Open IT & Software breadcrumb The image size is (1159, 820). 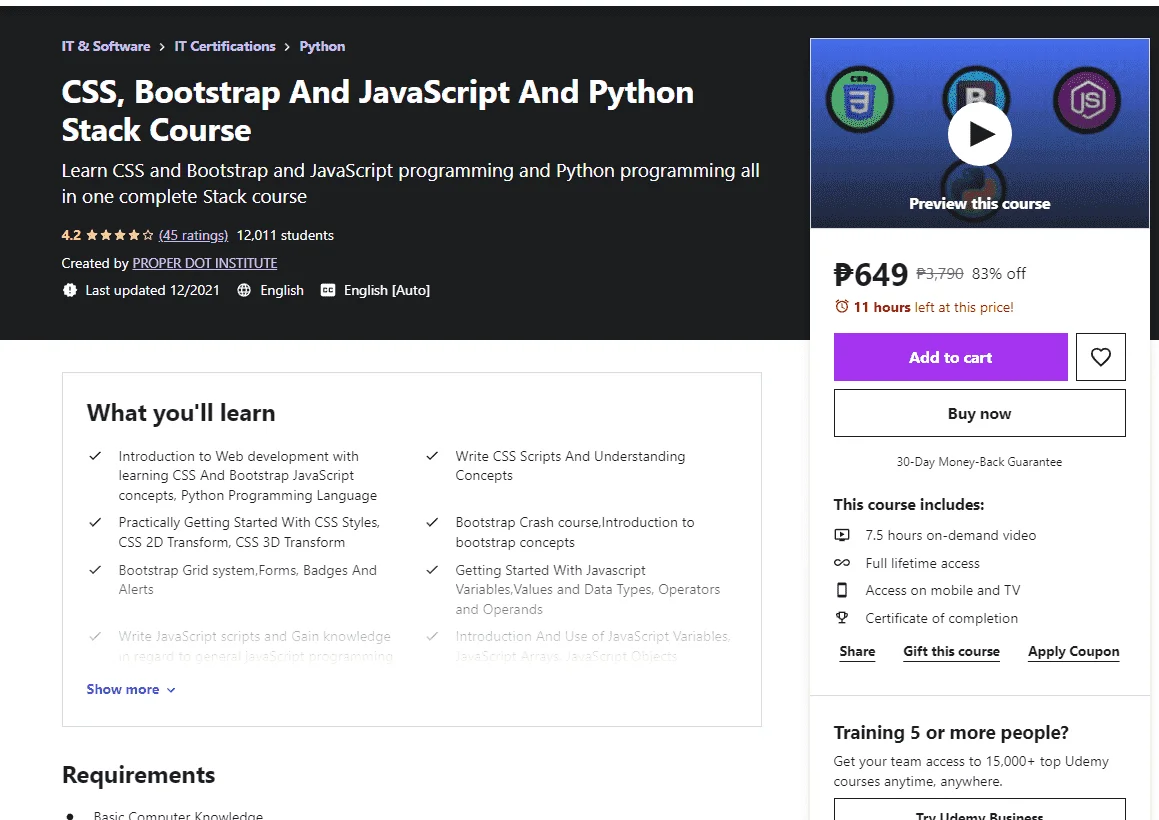tap(106, 46)
